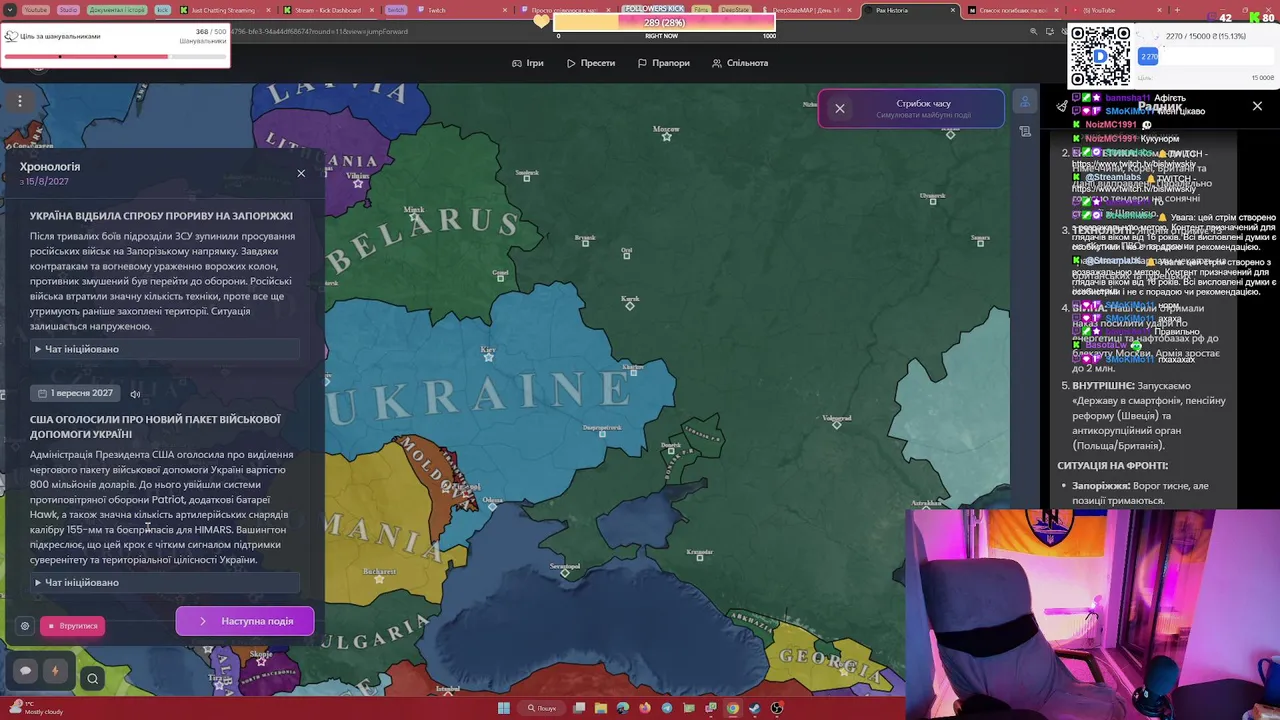Image resolution: width=1280 pixels, height=720 pixels.
Task: Open the three-dot menu on the map
Action: click(x=19, y=100)
